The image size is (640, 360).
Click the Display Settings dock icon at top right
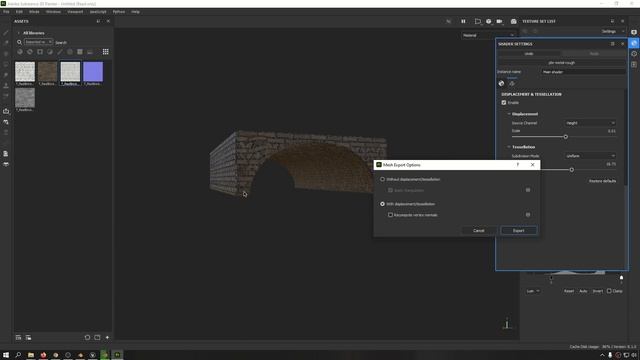tap(634, 32)
